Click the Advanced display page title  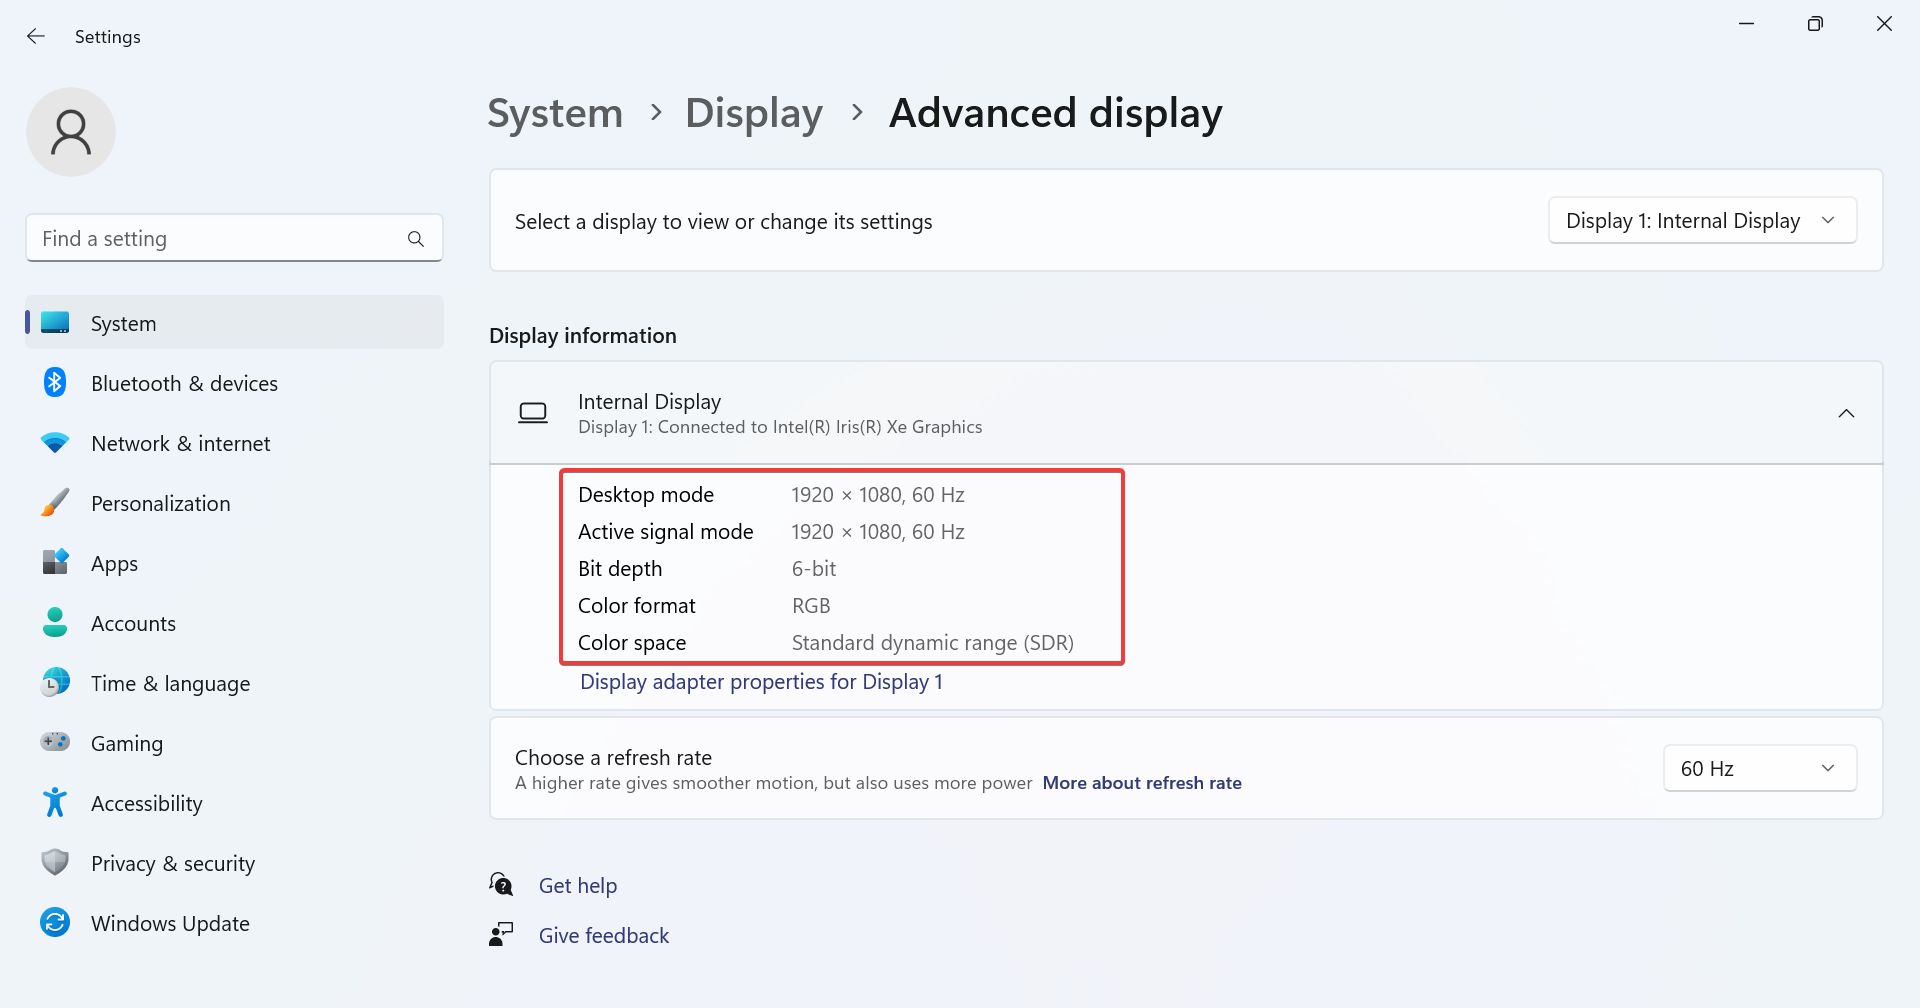(1056, 113)
